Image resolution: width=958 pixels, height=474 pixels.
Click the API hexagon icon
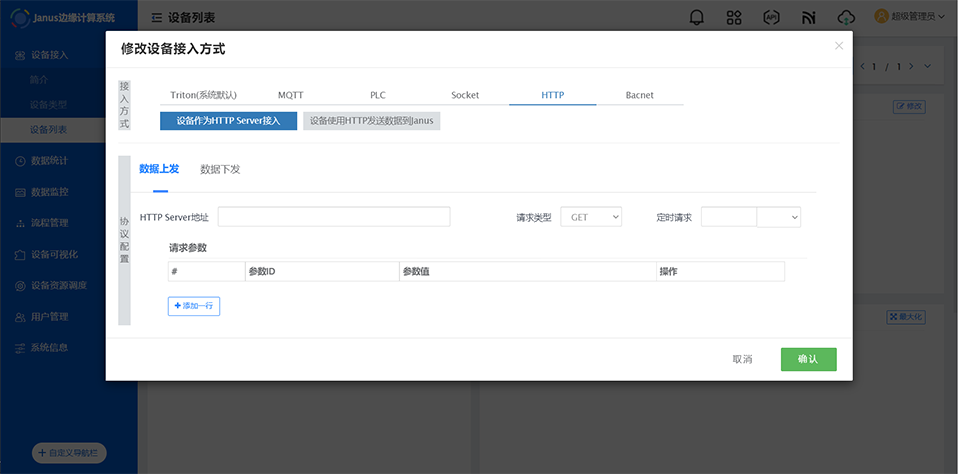[771, 17]
